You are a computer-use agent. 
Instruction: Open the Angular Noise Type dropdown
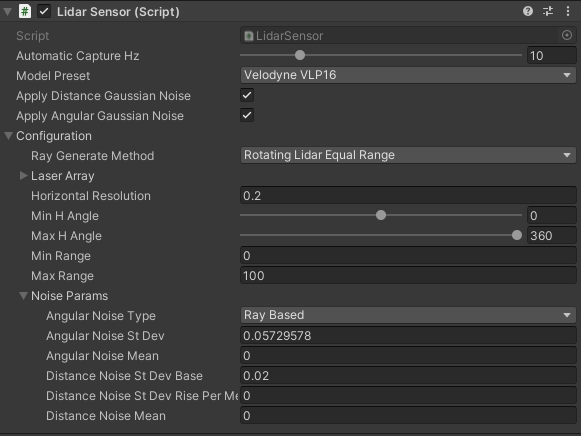coord(408,315)
